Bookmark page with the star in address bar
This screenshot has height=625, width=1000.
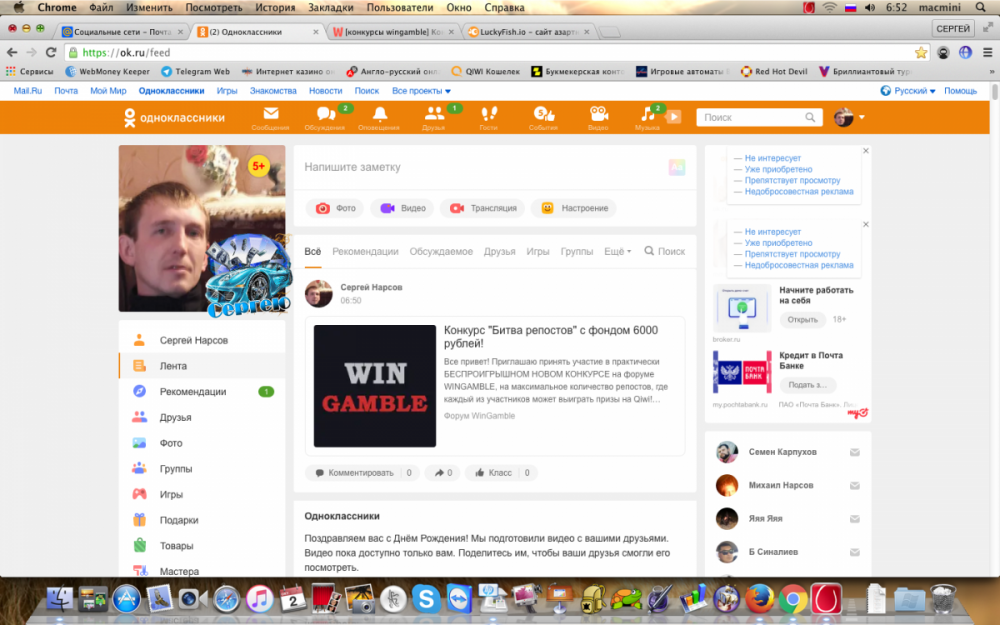click(921, 52)
